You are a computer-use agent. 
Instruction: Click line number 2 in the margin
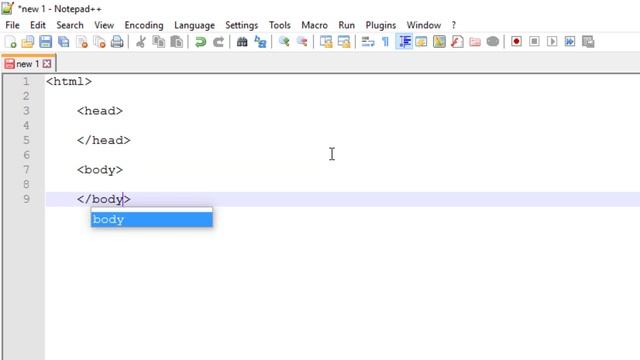point(26,96)
